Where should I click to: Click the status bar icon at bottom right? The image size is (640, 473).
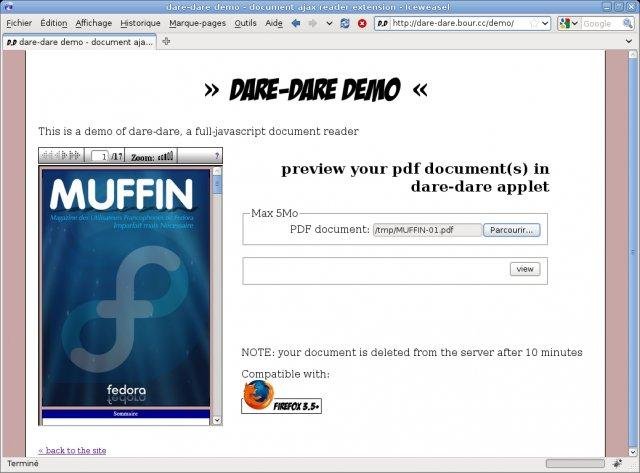[618, 463]
